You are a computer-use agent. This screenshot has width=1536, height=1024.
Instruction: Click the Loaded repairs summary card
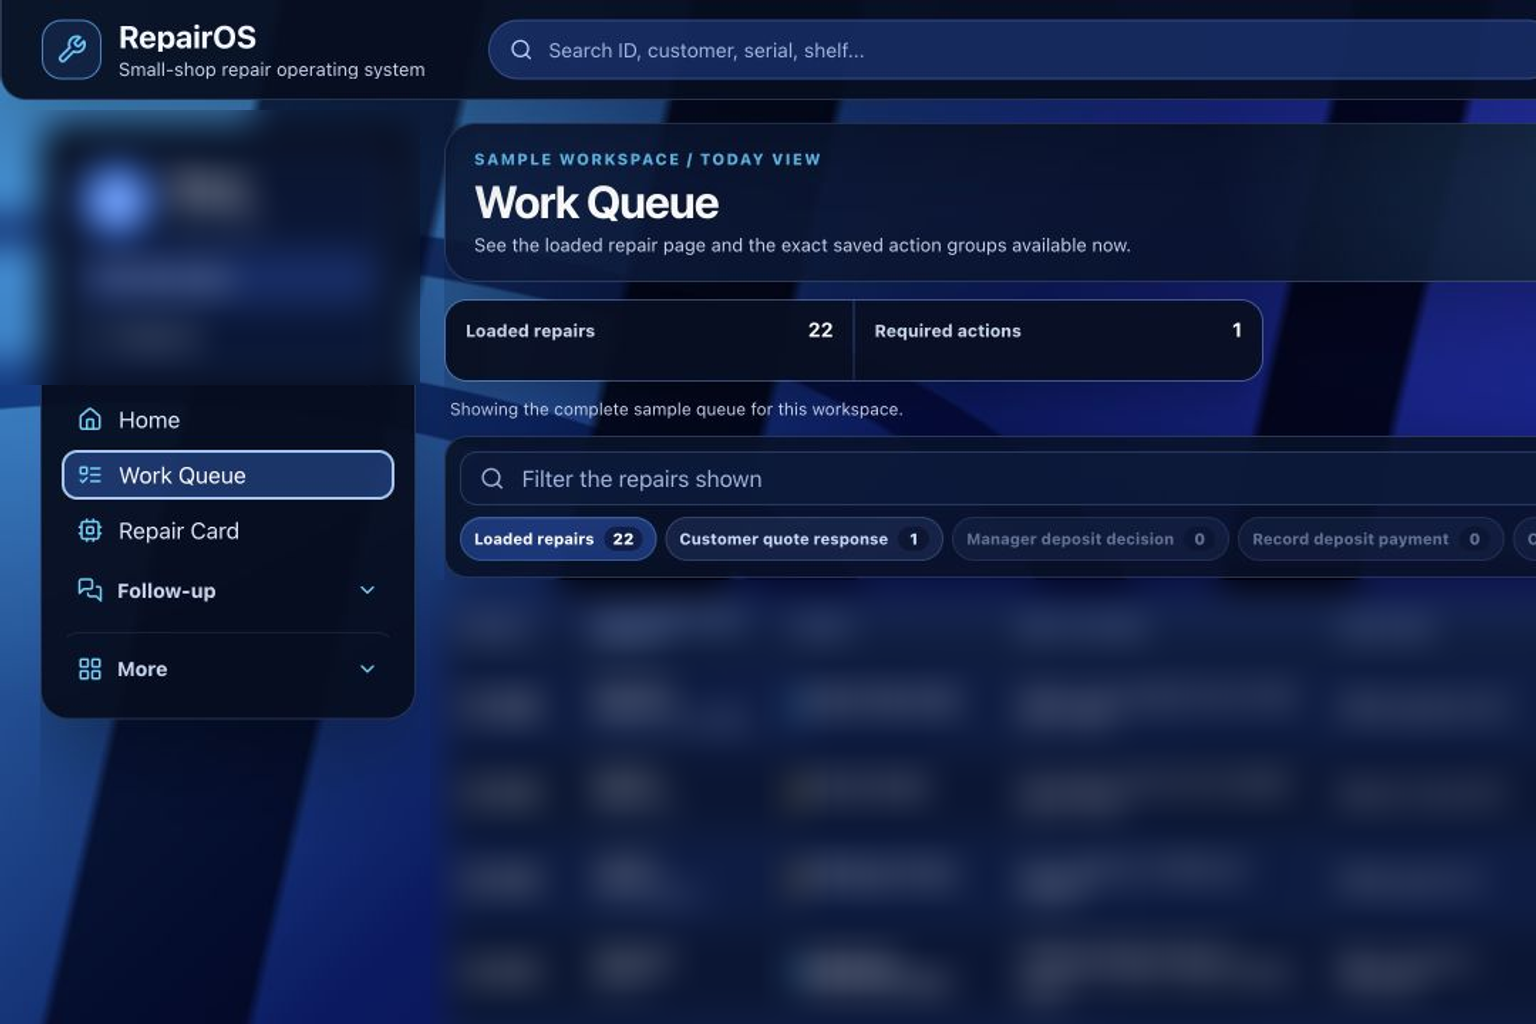(x=650, y=340)
